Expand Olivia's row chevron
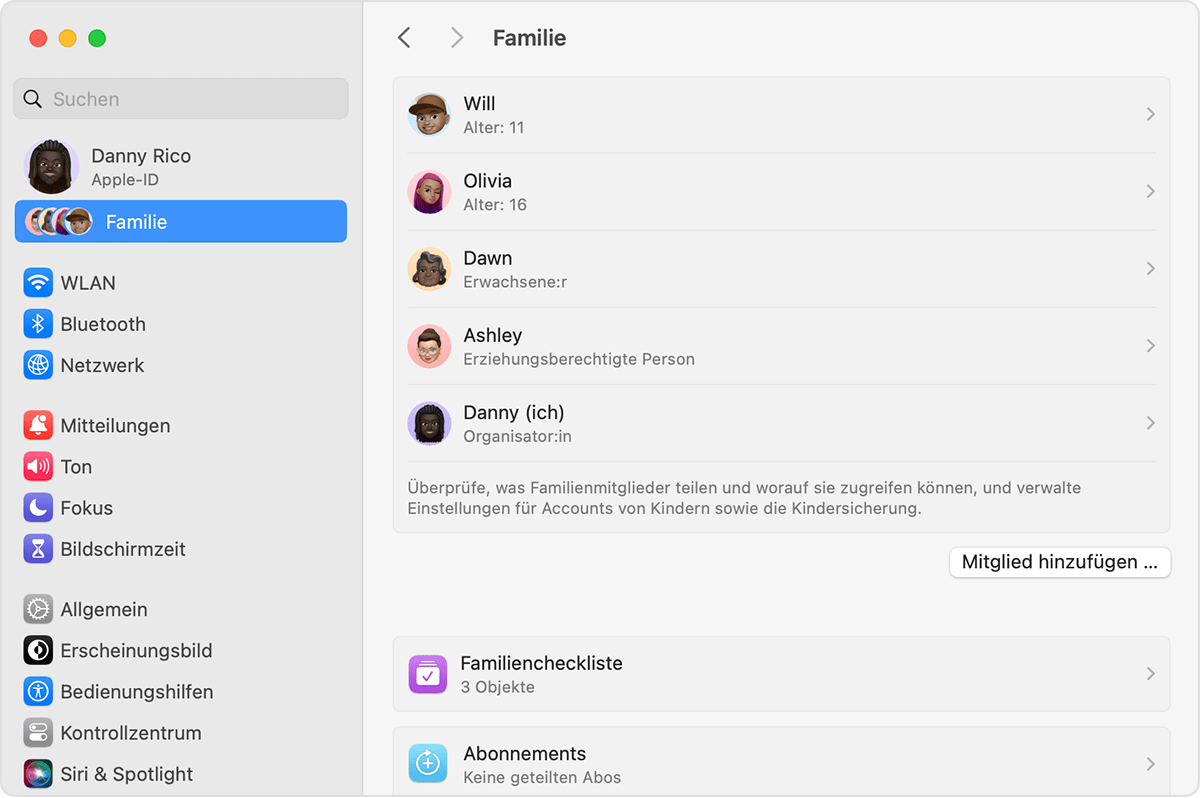This screenshot has height=798, width=1200. [1150, 191]
